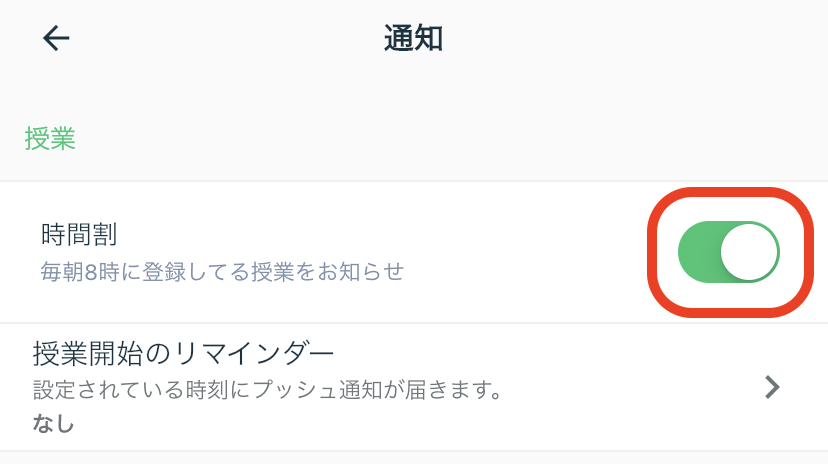Tap the 通知 page title
Viewport: 828px width, 464px height.
point(413,39)
